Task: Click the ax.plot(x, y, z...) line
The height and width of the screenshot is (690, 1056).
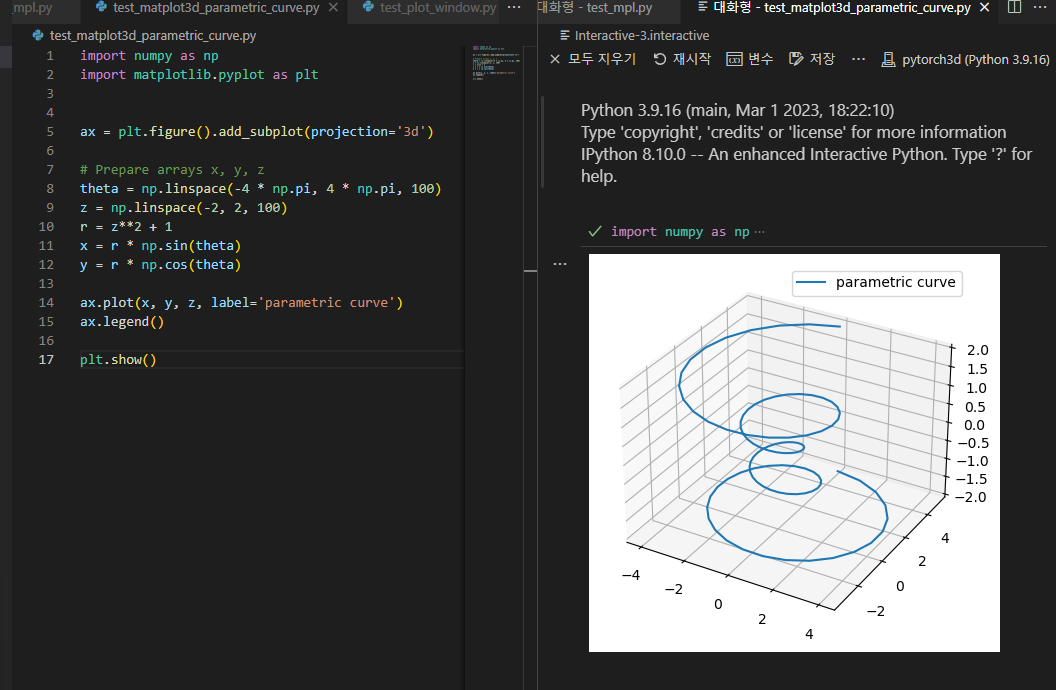Action: pyautogui.click(x=241, y=303)
